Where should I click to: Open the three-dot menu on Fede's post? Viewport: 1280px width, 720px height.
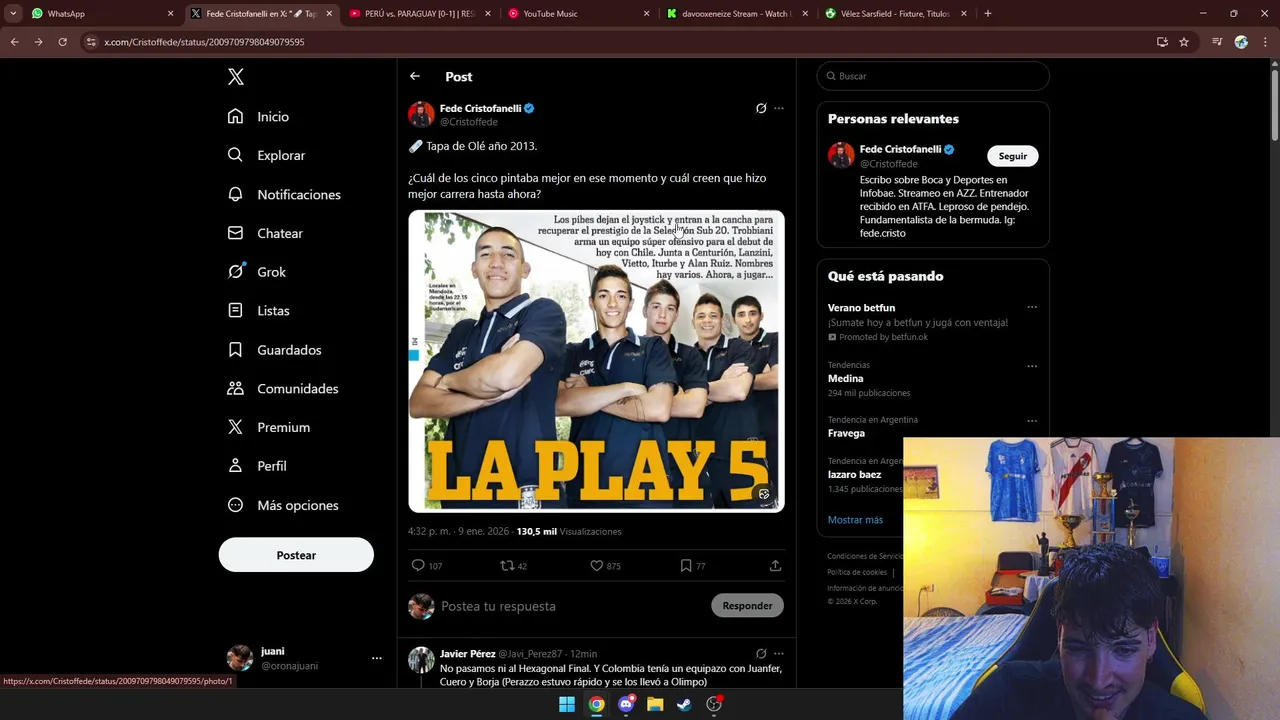pos(779,108)
